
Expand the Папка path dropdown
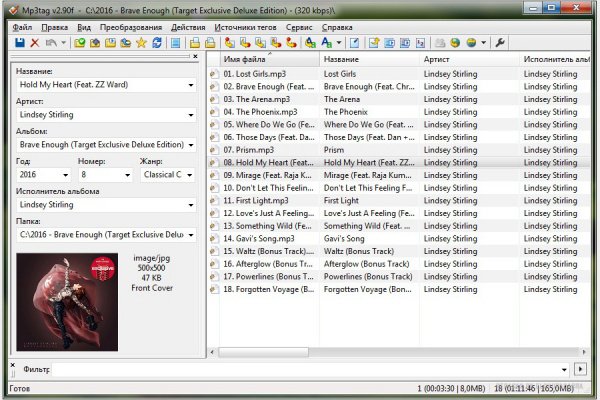click(191, 235)
